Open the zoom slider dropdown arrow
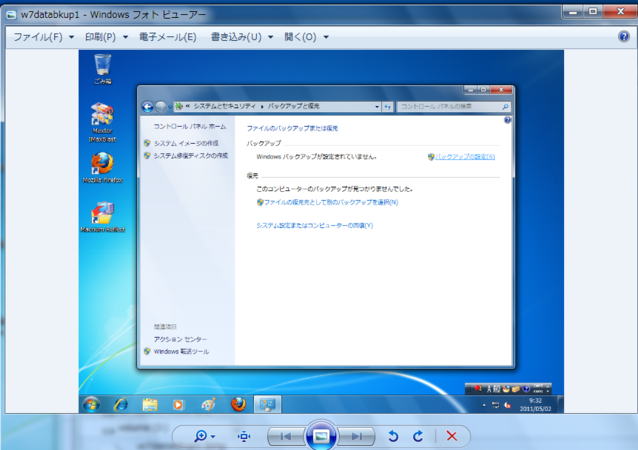This screenshot has height=450, width=638. [x=213, y=437]
